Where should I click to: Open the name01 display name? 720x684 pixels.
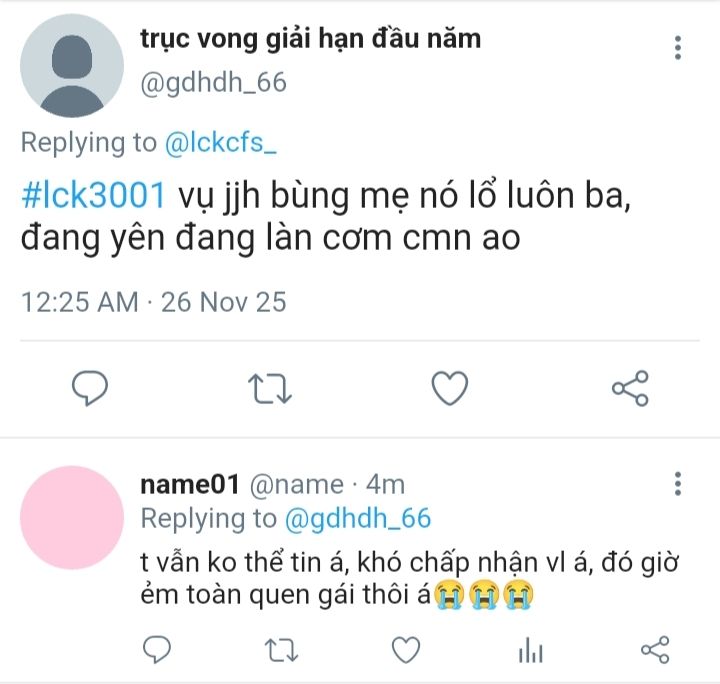pos(189,485)
